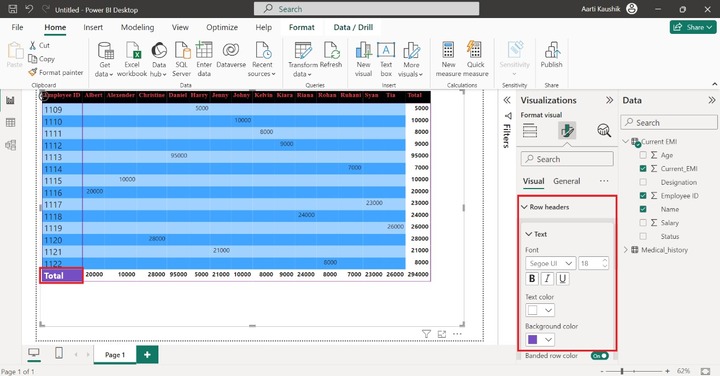Insert a New visual

[x=363, y=59]
